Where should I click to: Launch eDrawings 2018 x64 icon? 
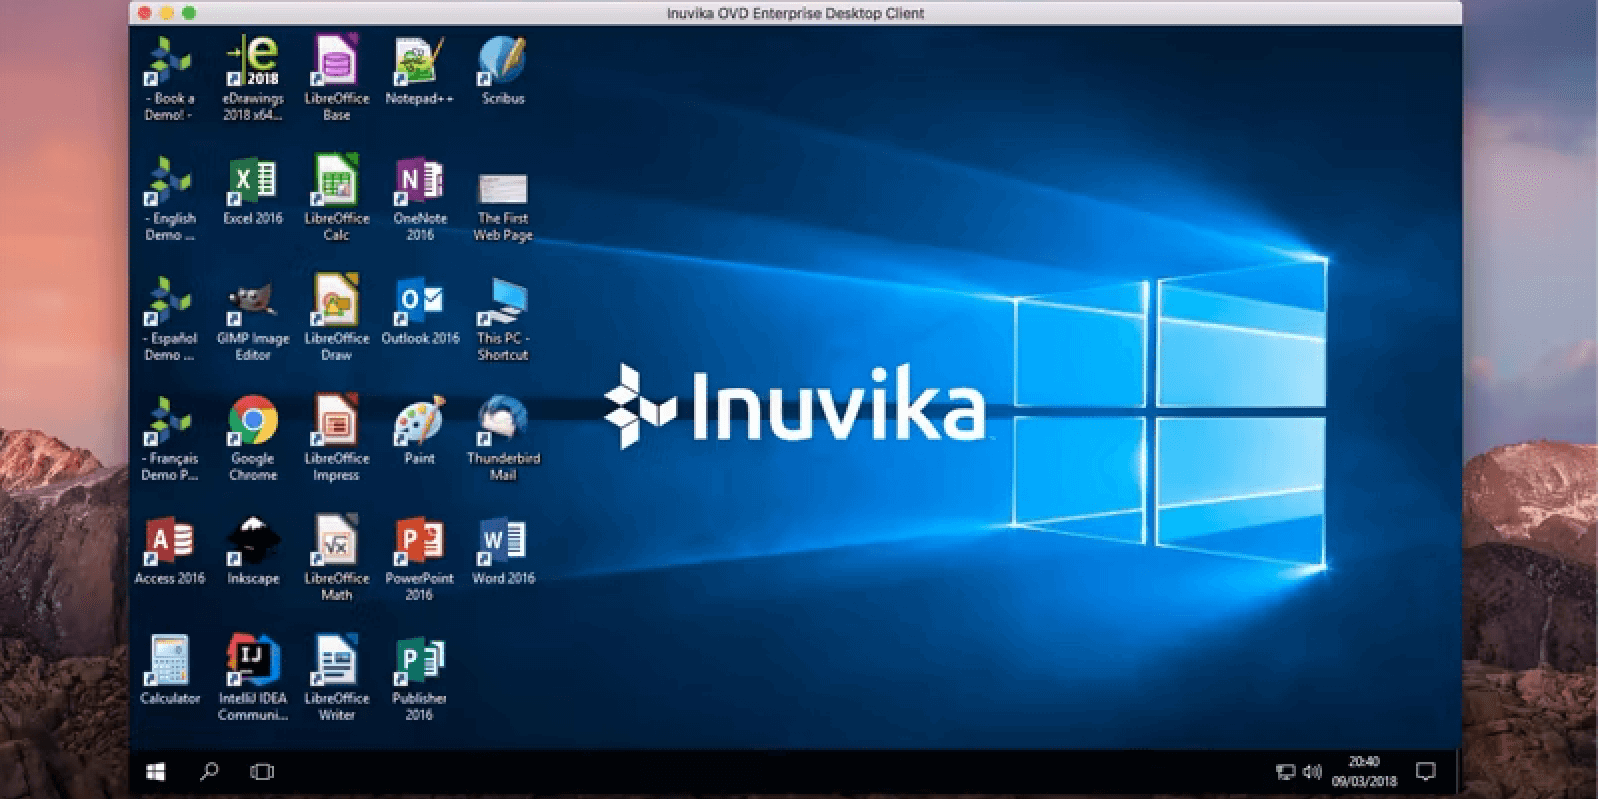coord(253,79)
